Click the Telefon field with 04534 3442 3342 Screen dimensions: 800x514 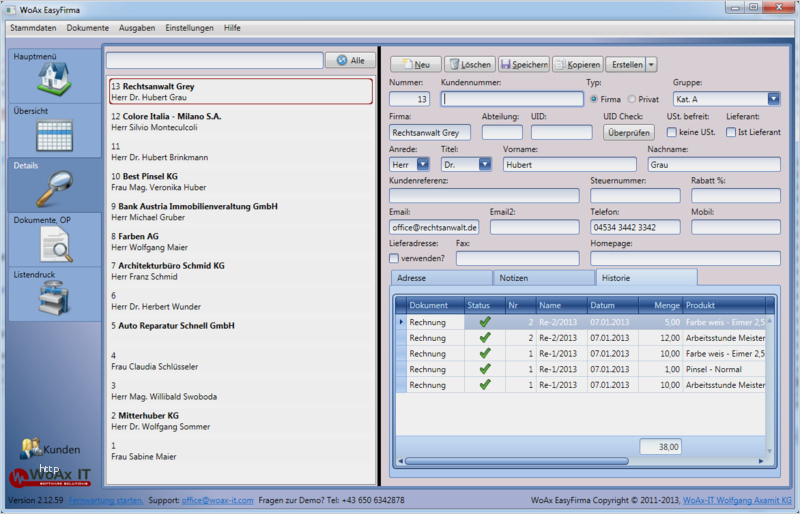[635, 227]
